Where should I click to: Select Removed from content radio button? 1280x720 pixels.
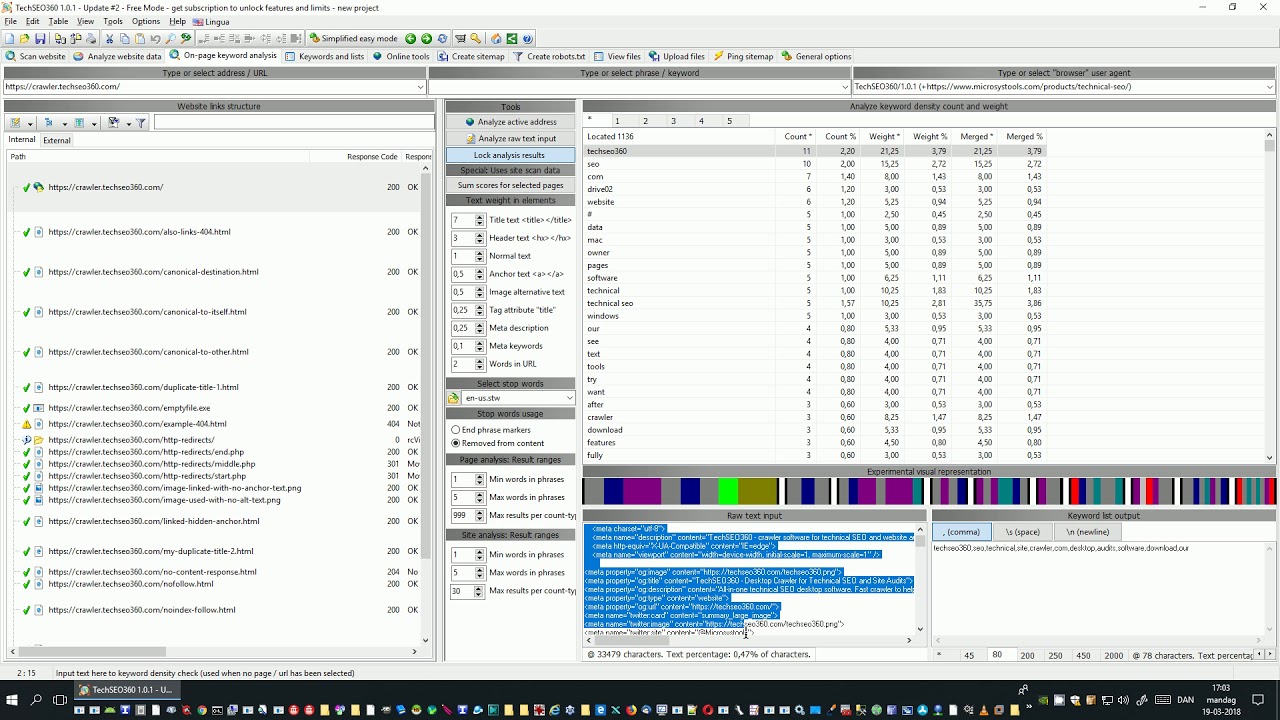[x=456, y=443]
